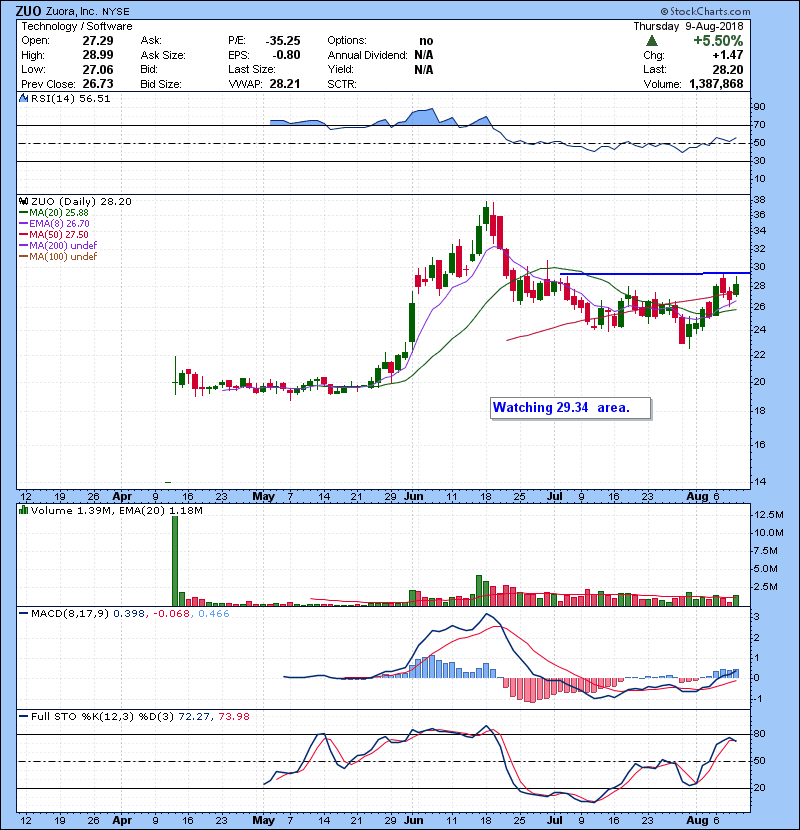Click the Open value 27.29

tap(98, 41)
